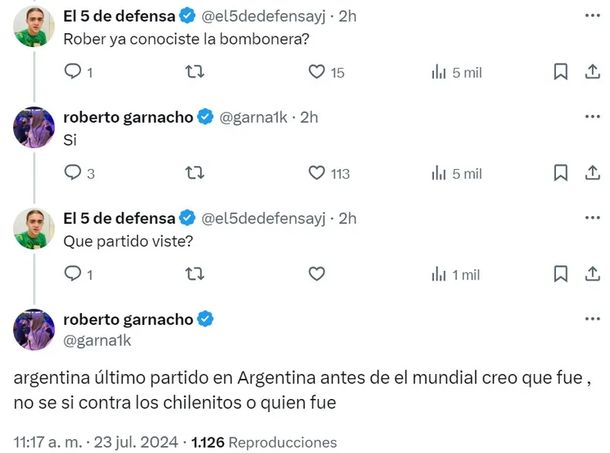Image resolution: width=610 pixels, height=453 pixels.
Task: Share the first tweet in thread
Action: [590, 72]
